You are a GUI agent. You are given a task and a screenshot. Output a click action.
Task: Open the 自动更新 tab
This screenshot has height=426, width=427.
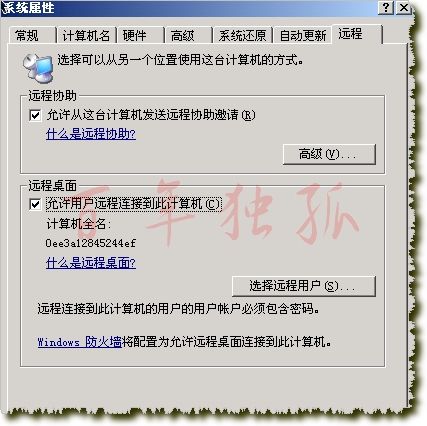coord(302,35)
